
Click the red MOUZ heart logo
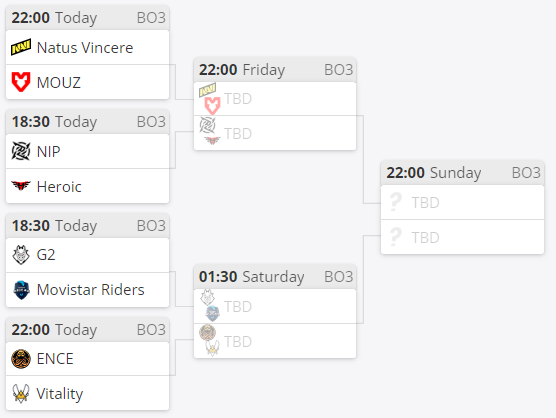[21, 82]
